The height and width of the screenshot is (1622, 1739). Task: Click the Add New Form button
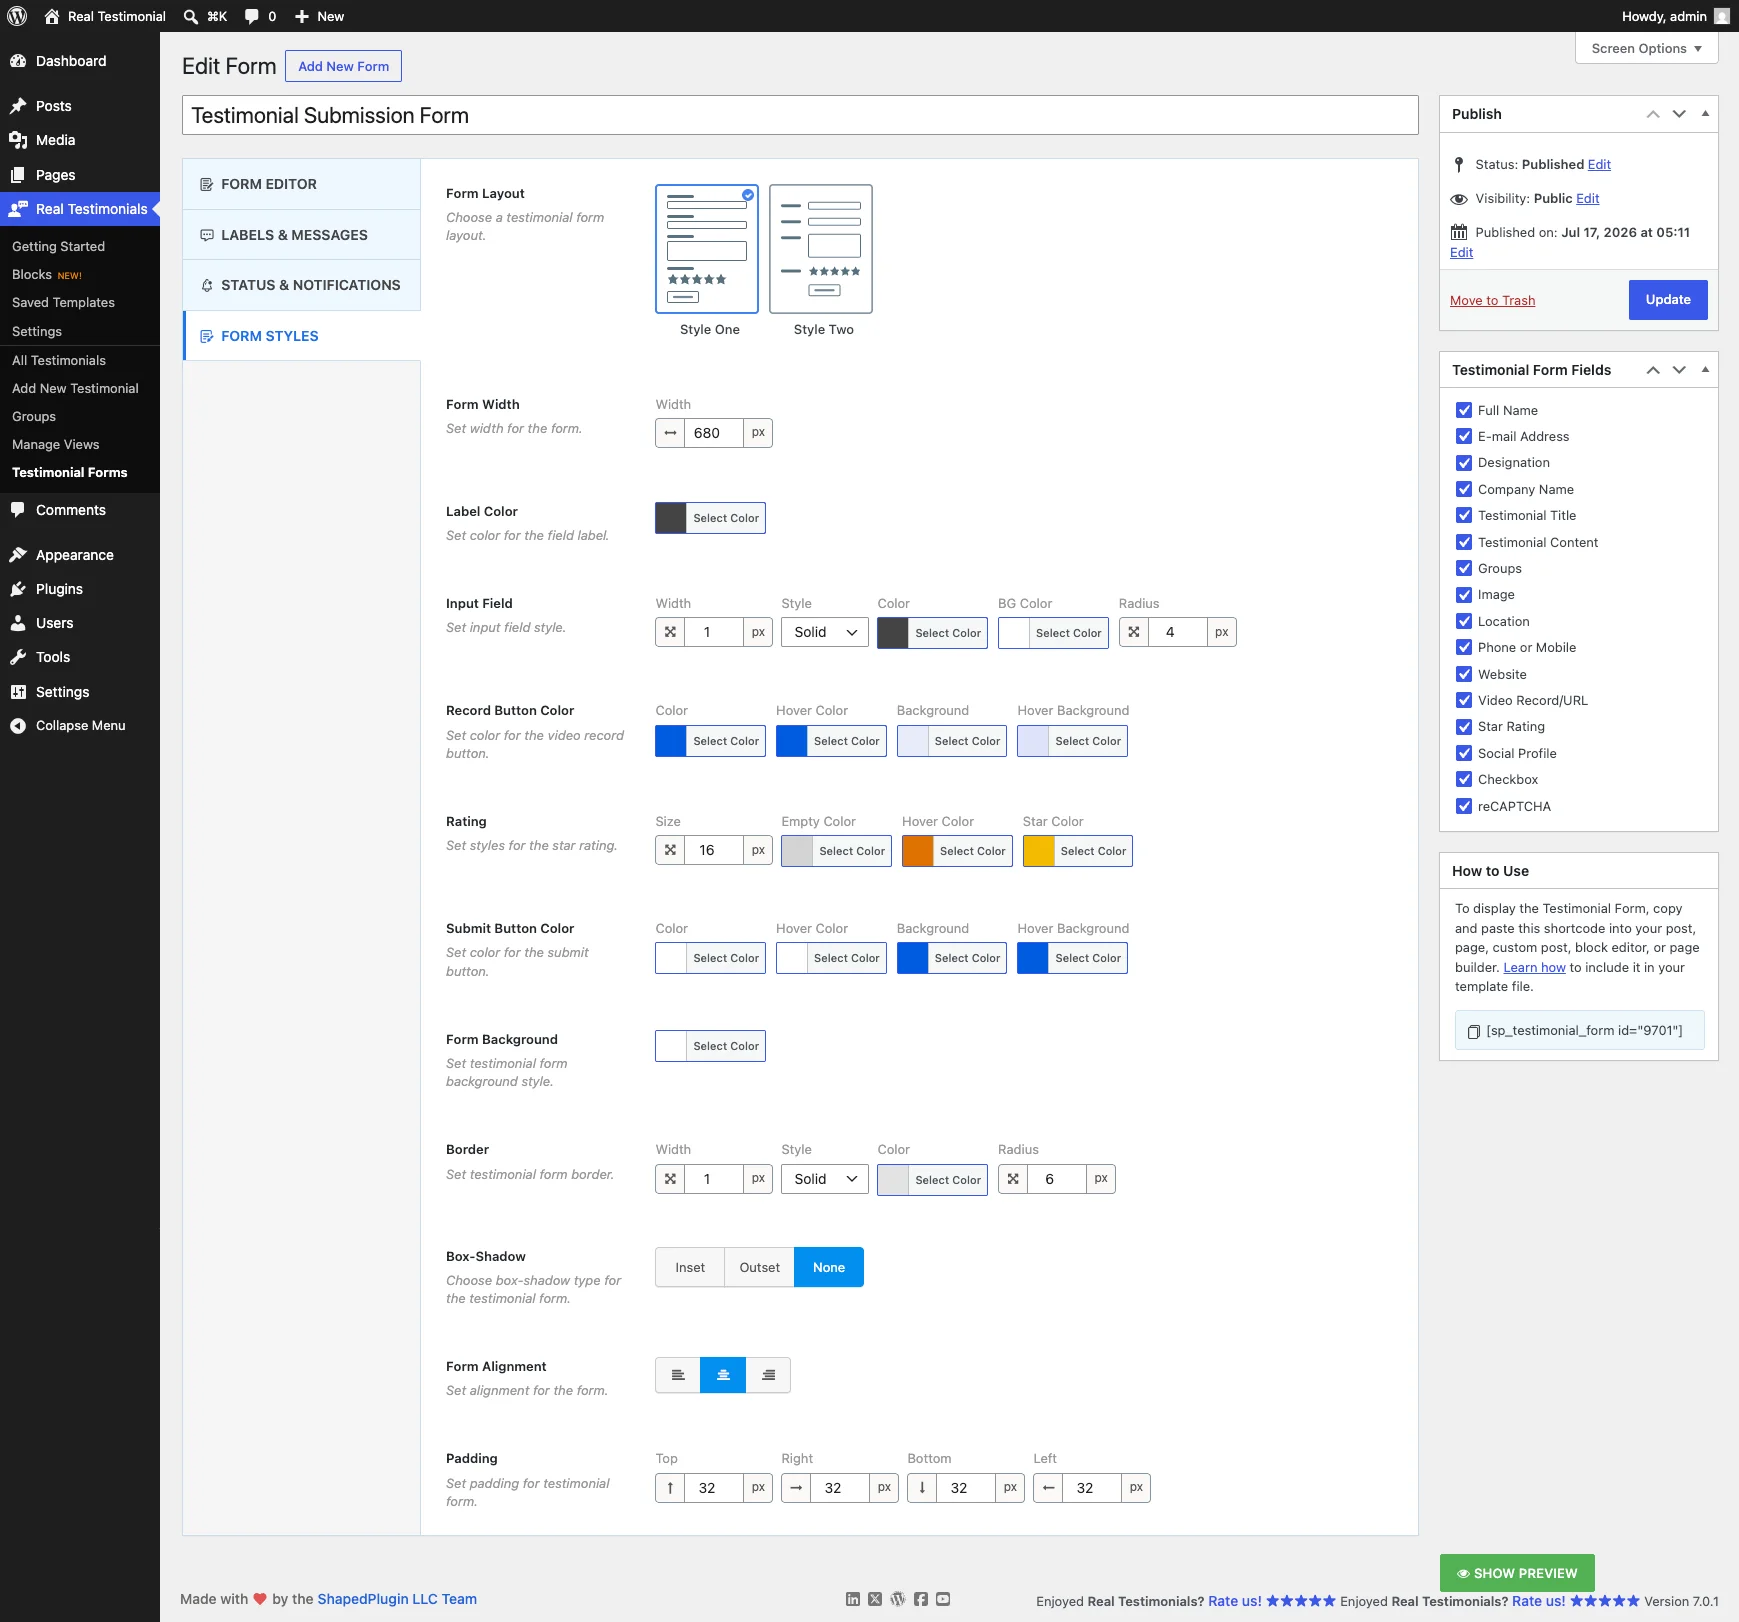(344, 66)
